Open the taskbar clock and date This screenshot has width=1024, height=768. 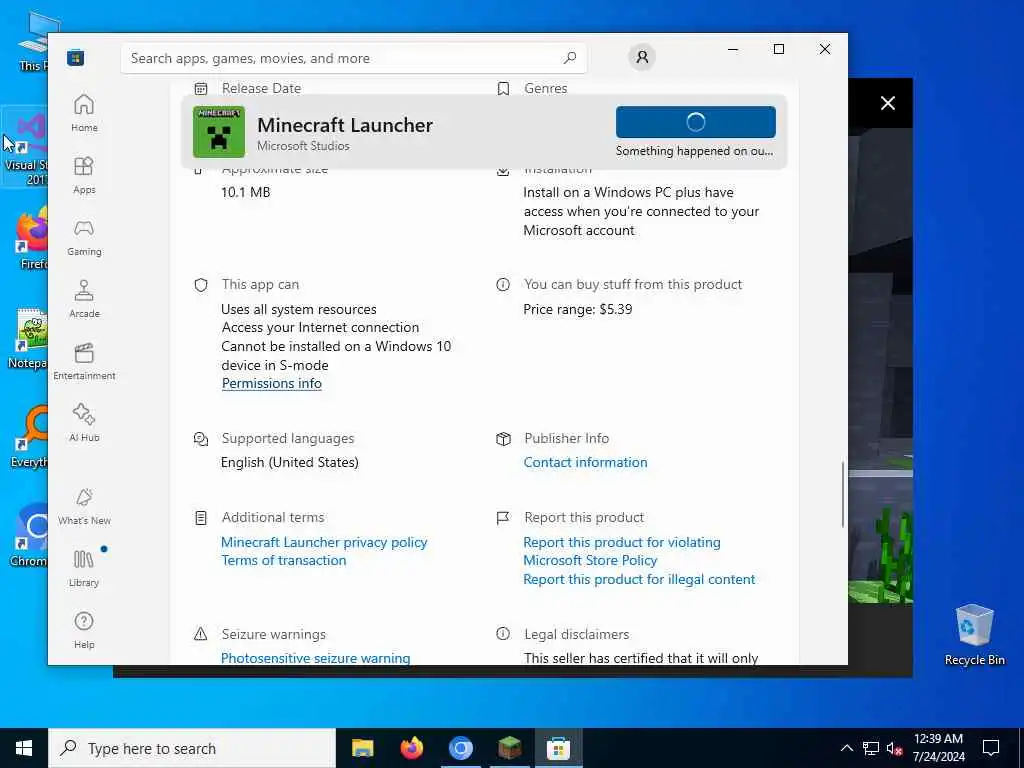(938, 748)
